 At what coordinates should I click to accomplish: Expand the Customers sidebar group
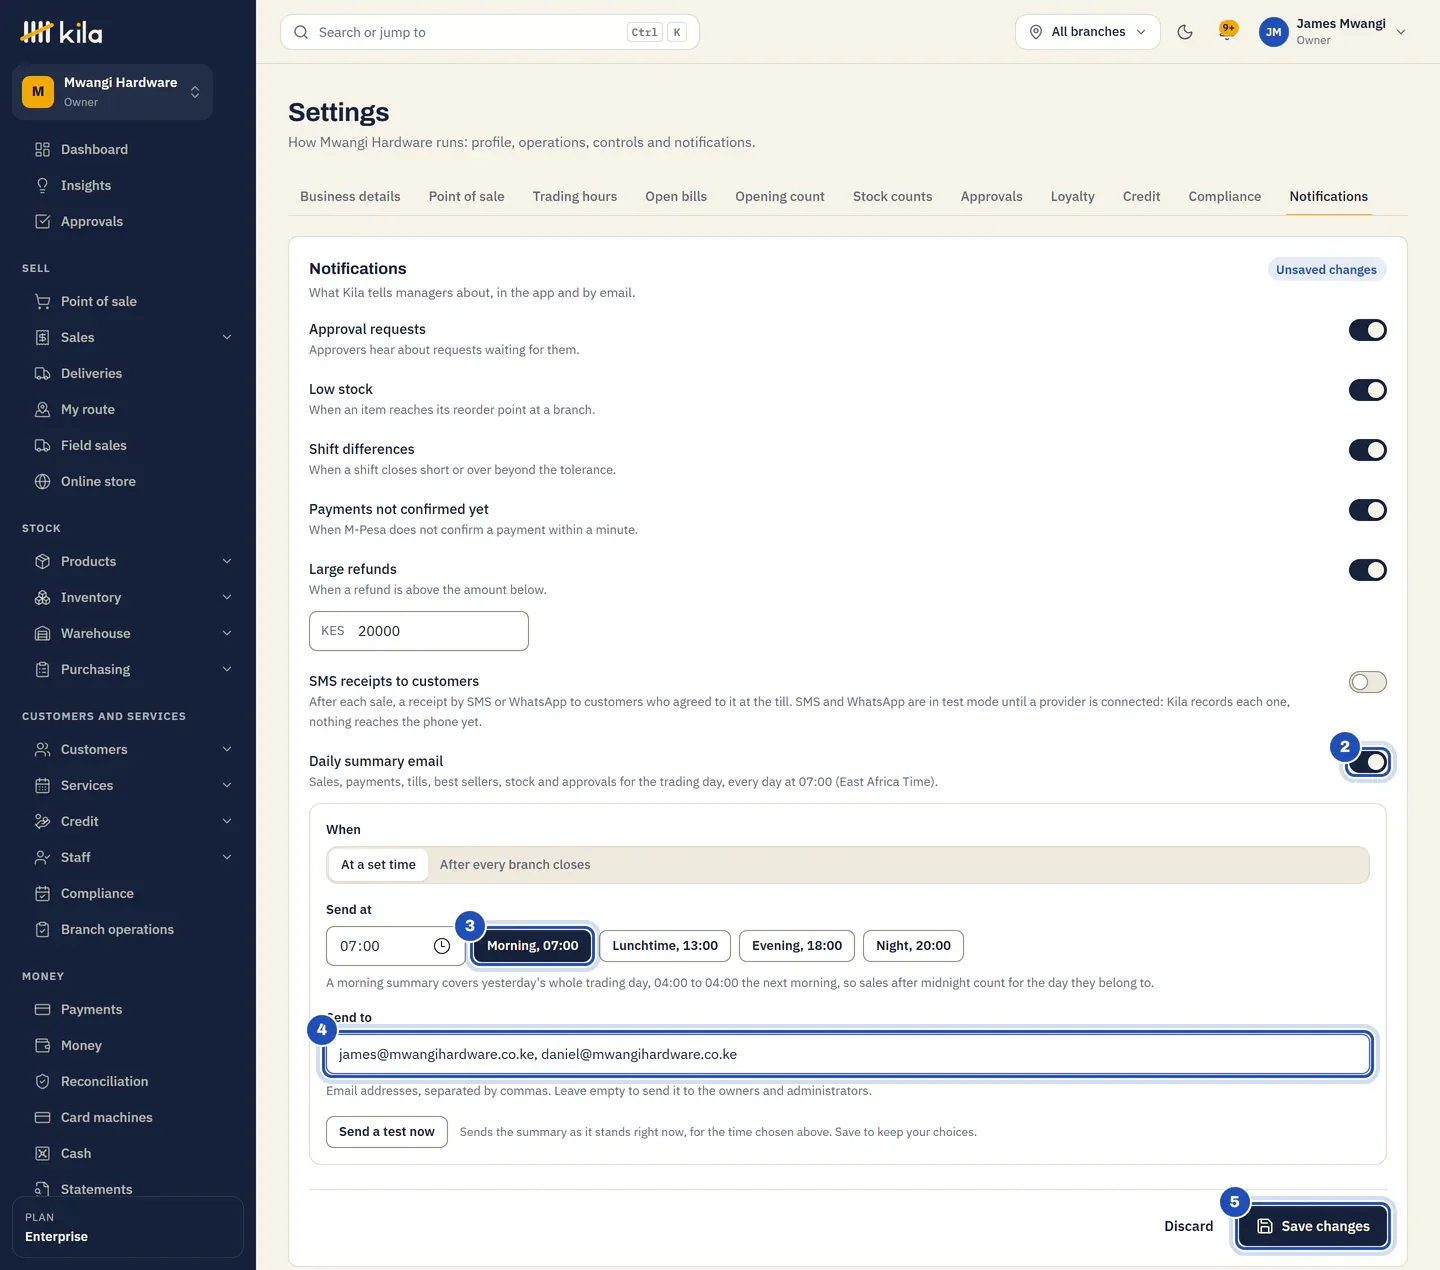[227, 749]
